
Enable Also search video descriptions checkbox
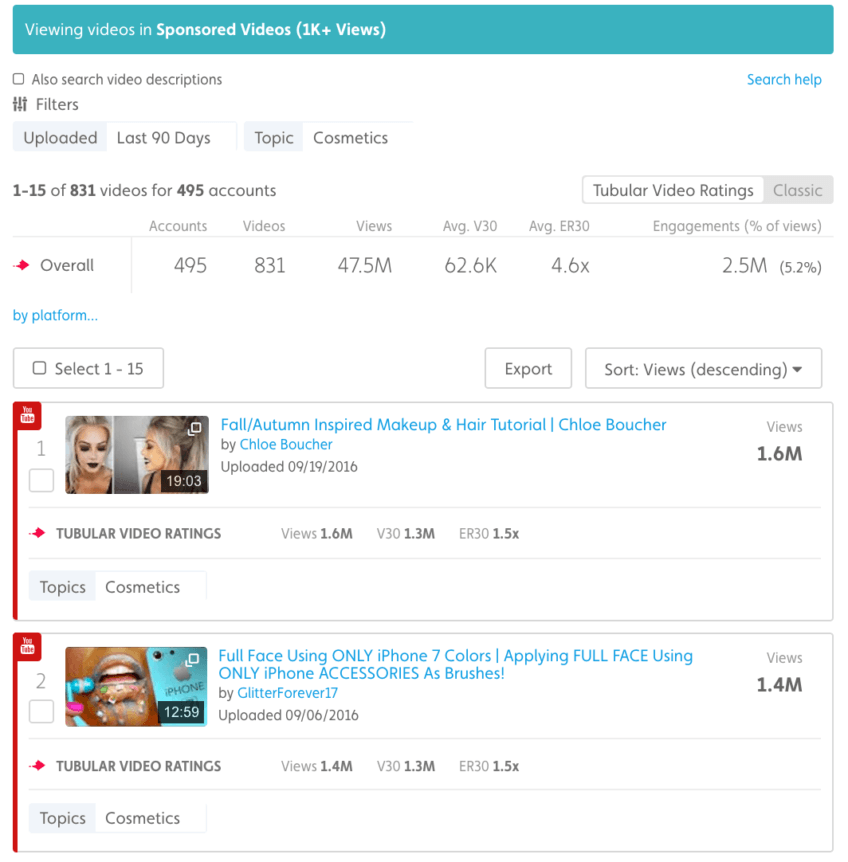pyautogui.click(x=19, y=79)
